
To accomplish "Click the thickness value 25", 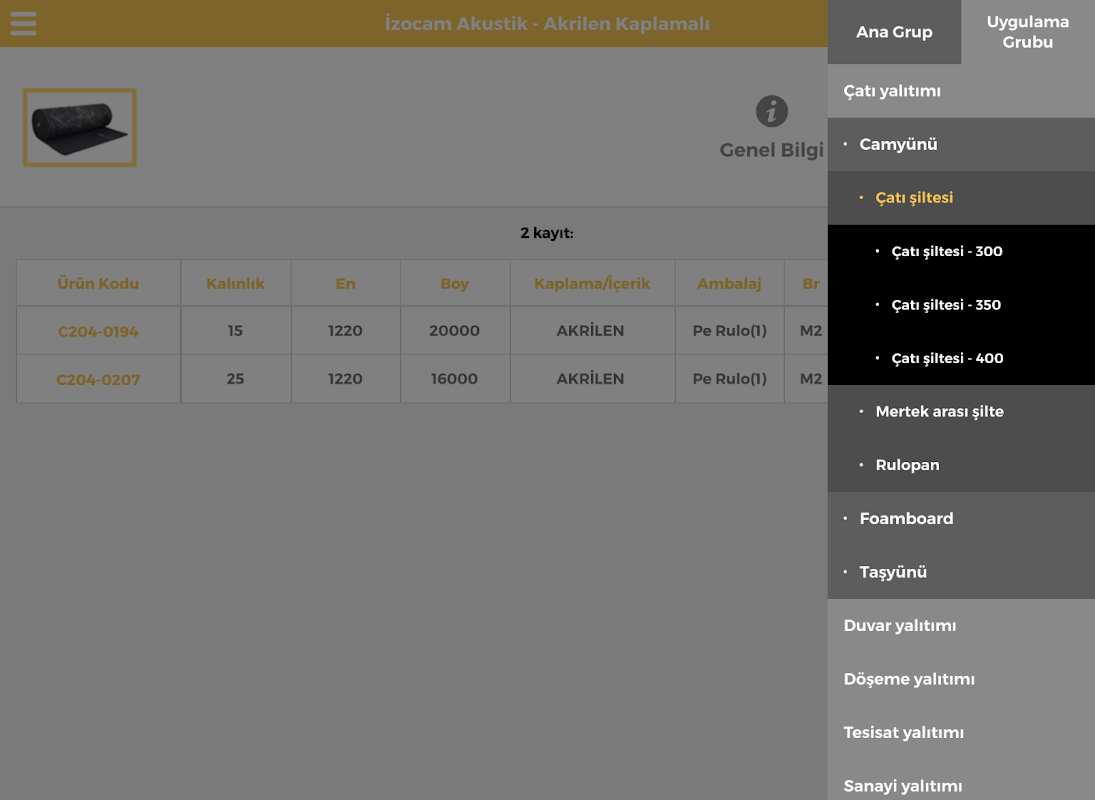I will coord(235,379).
